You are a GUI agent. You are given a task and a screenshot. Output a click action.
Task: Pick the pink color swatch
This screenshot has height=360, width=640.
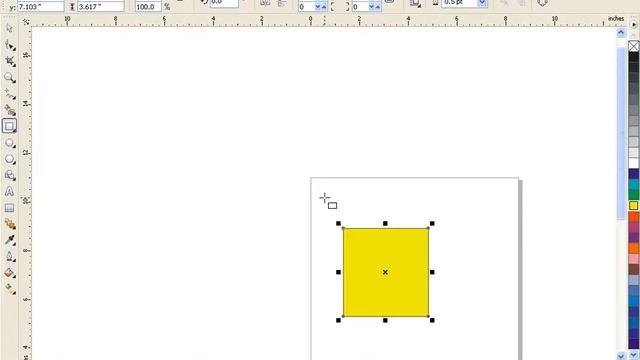click(x=633, y=259)
